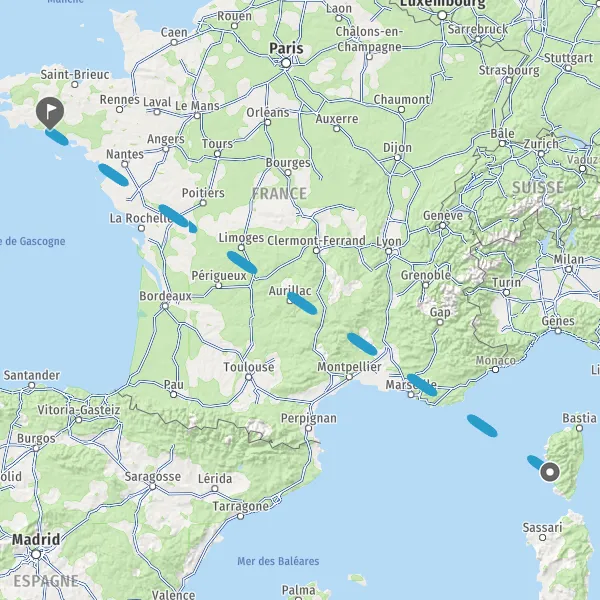600x600 pixels.
Task: Click the destination circle marker in Corsica
Action: coord(550,472)
